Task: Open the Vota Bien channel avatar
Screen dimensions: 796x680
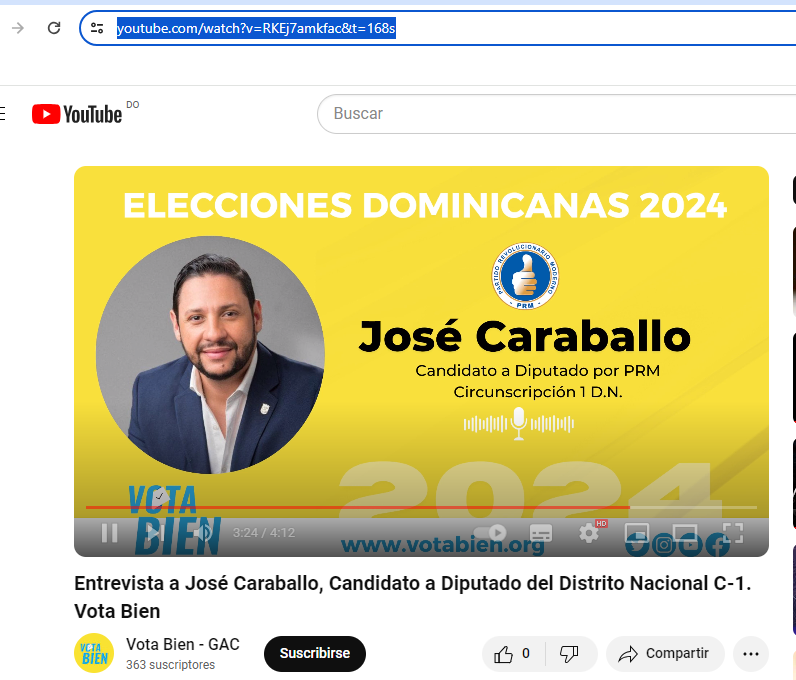Action: click(94, 653)
